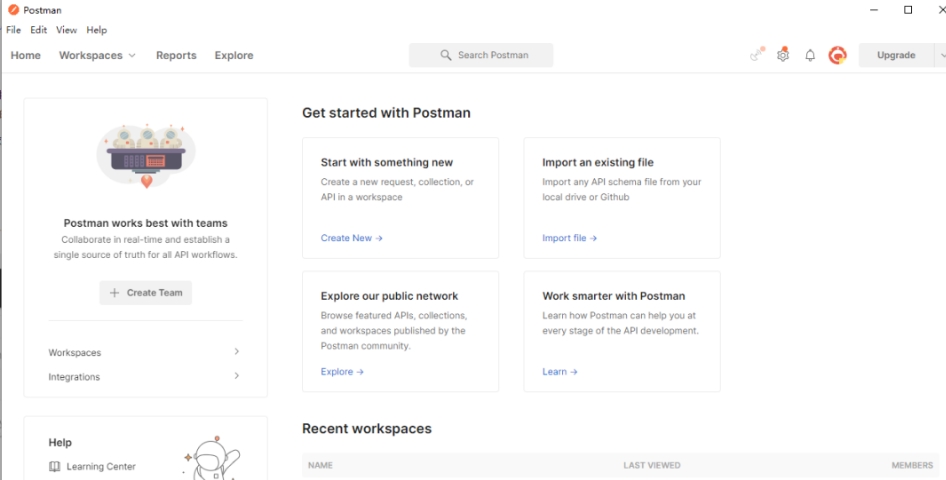946x480 pixels.
Task: Open the Help menu
Action: (x=97, y=30)
